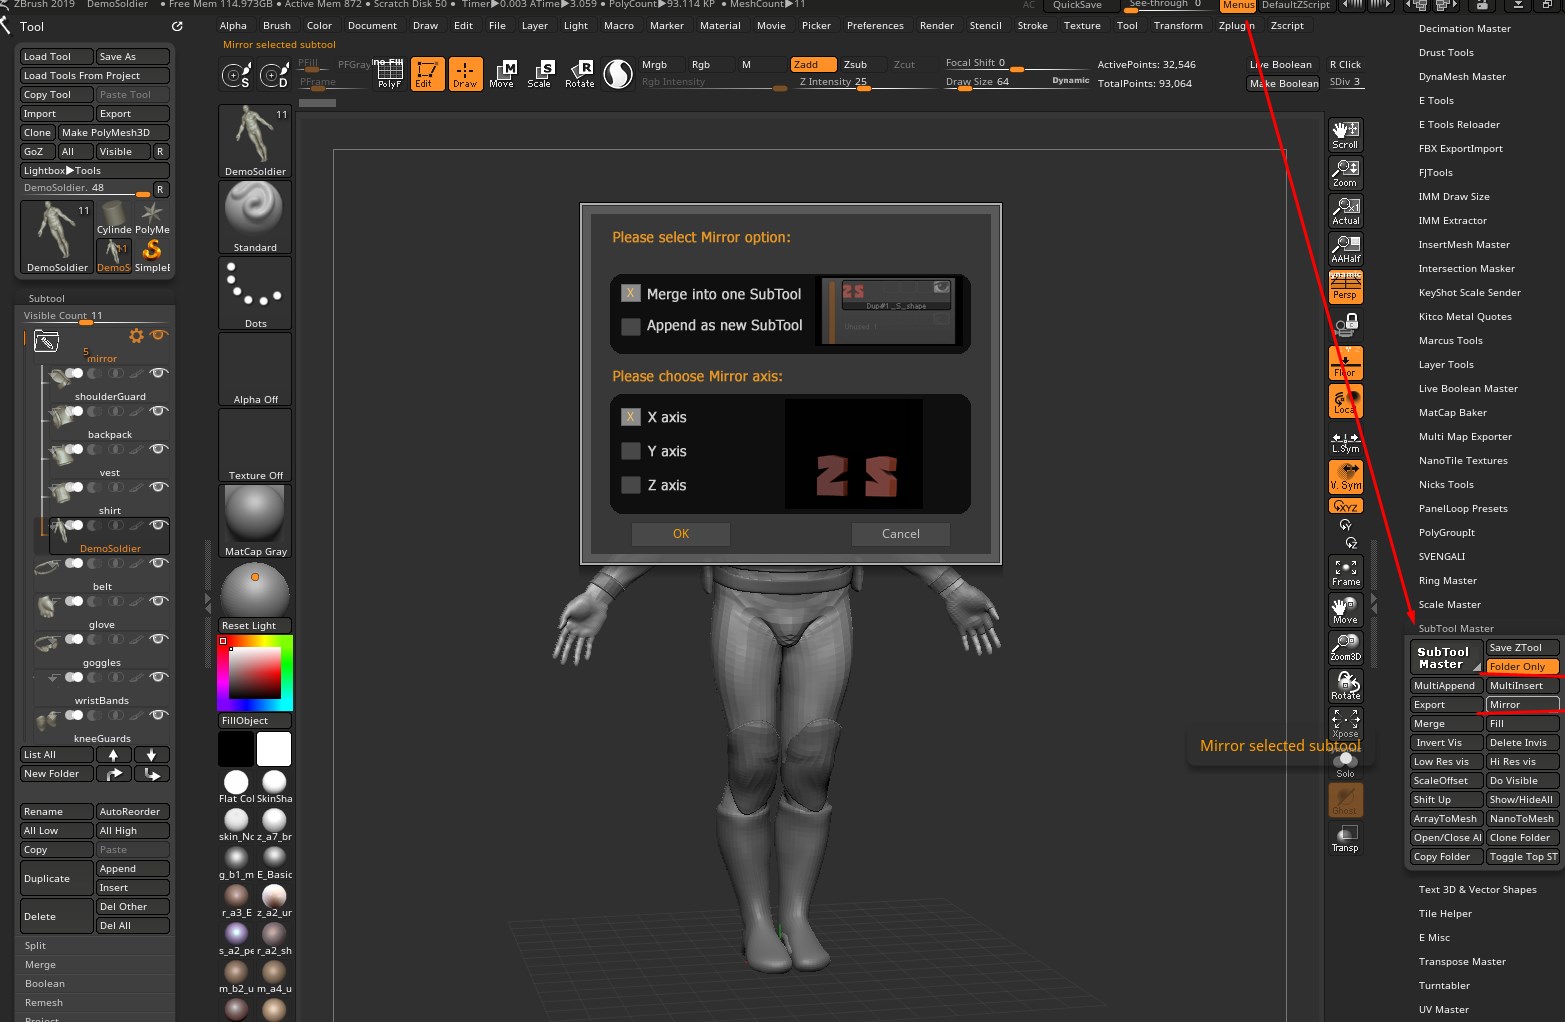Expand the UV Master plugin section
This screenshot has width=1565, height=1022.
pyautogui.click(x=1443, y=1009)
